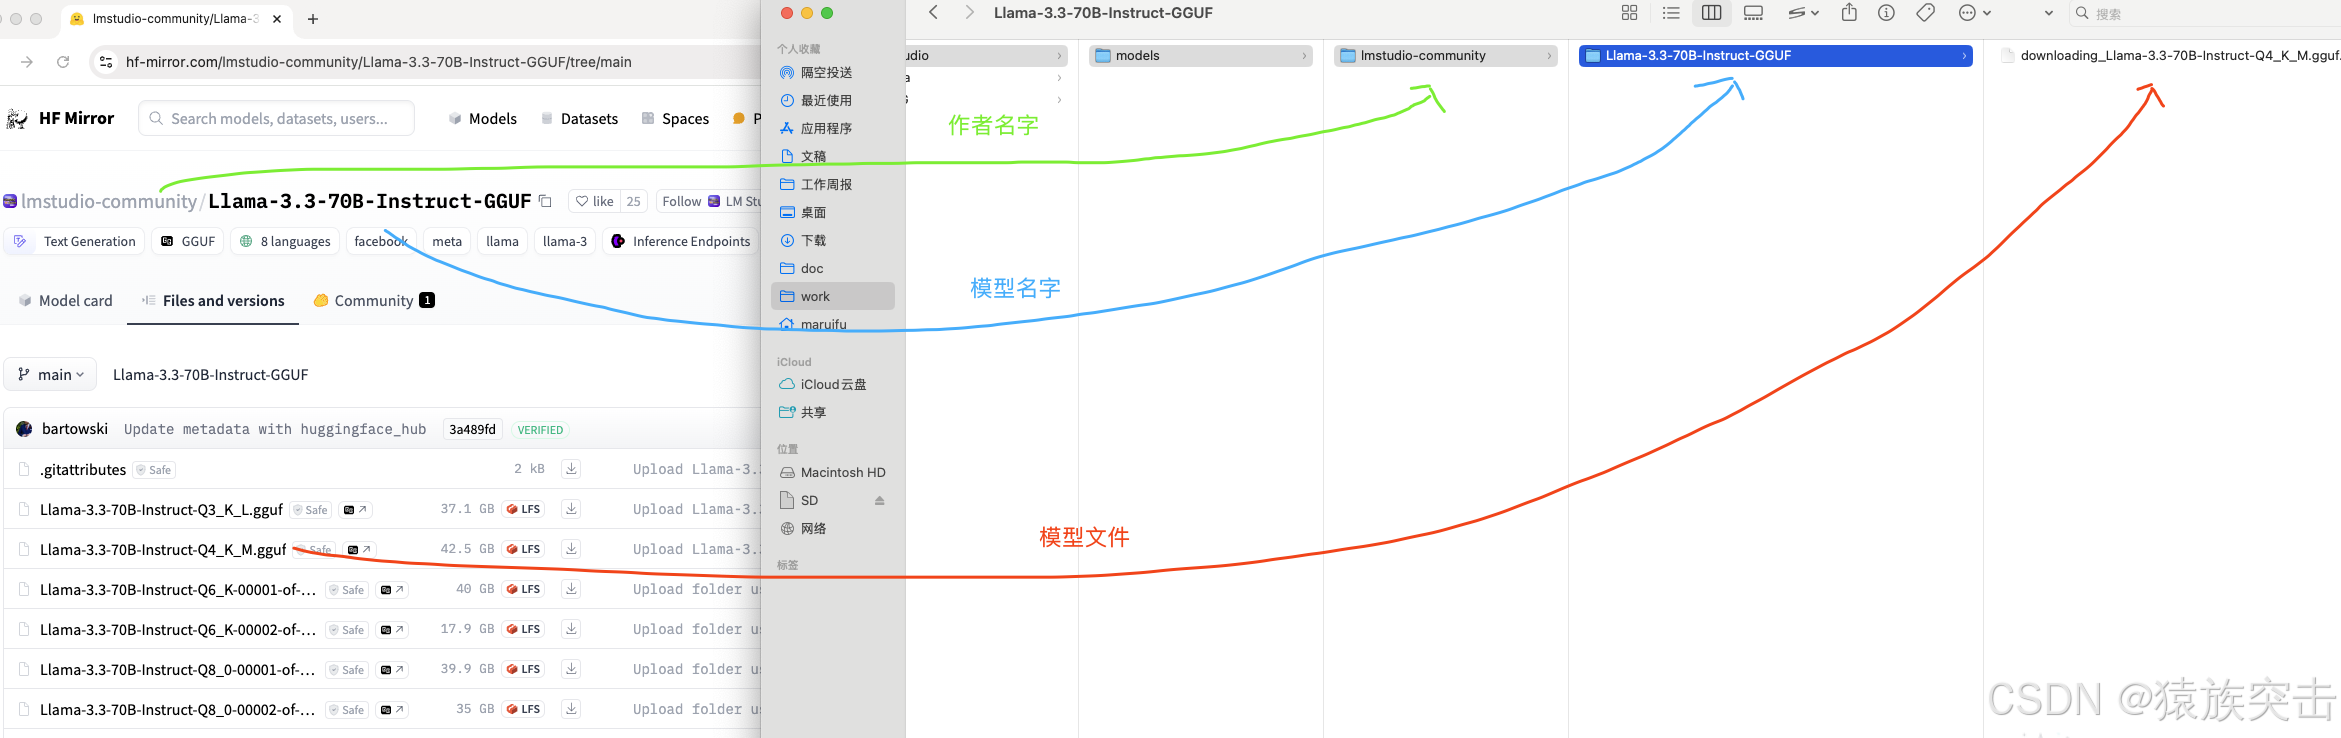Open Datasets in HF Mirror navigation
Image resolution: width=2341 pixels, height=738 pixels.
[x=579, y=118]
